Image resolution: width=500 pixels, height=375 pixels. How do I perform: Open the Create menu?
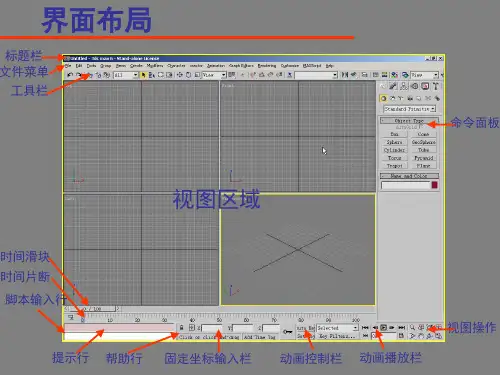click(x=136, y=66)
